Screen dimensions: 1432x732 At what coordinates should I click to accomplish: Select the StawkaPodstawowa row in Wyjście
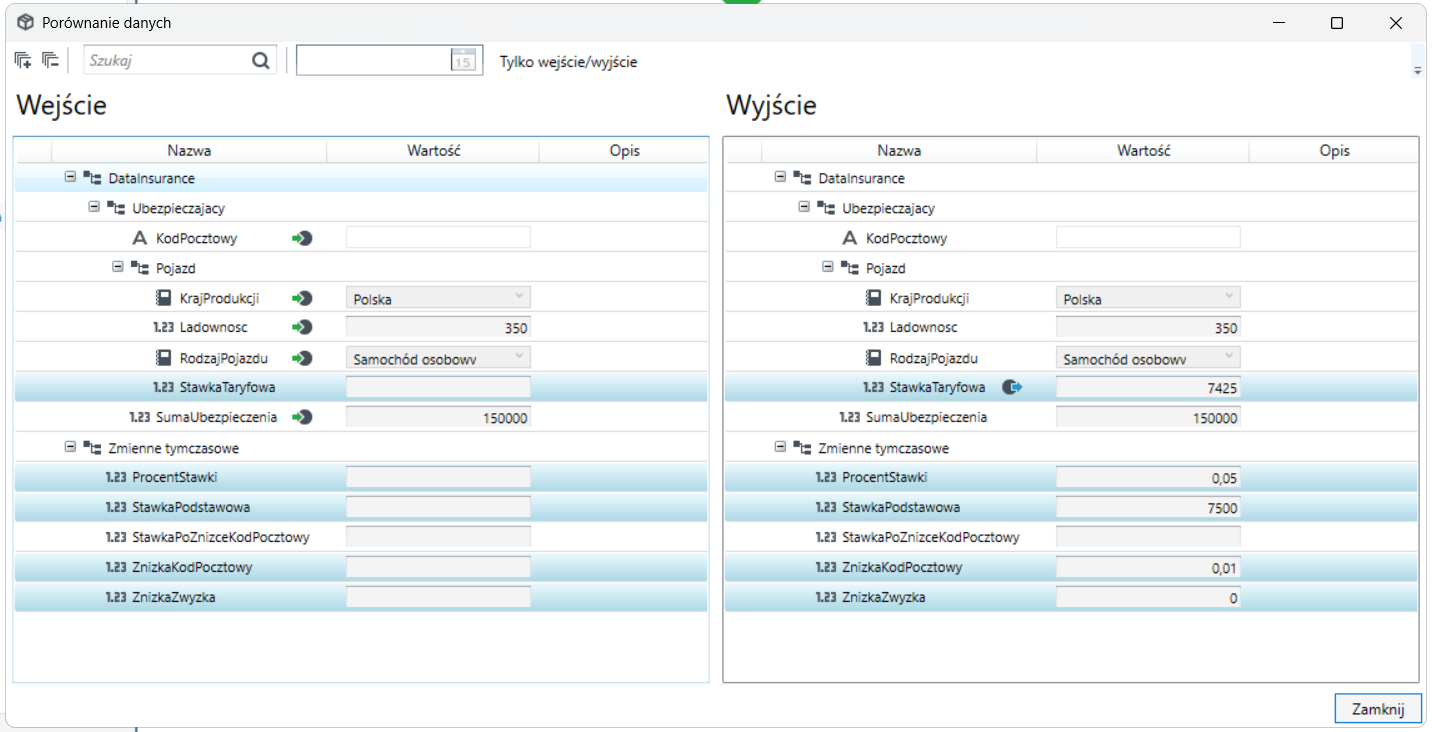(x=1071, y=507)
